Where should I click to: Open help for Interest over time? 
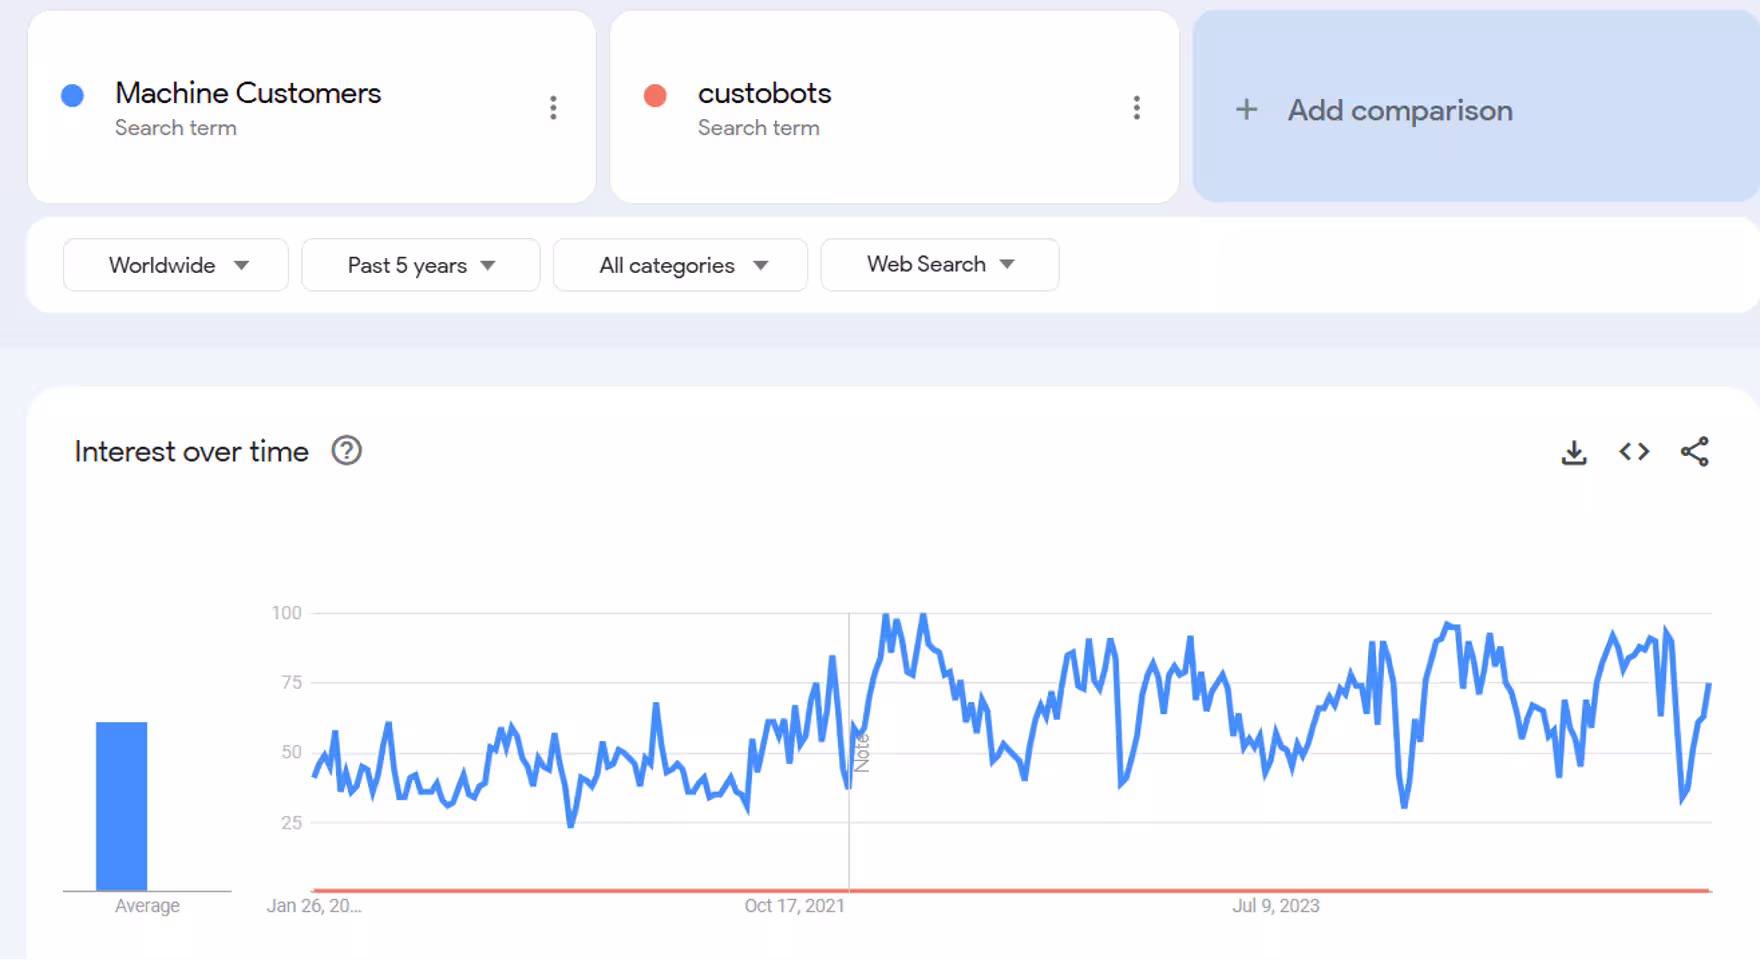(346, 451)
